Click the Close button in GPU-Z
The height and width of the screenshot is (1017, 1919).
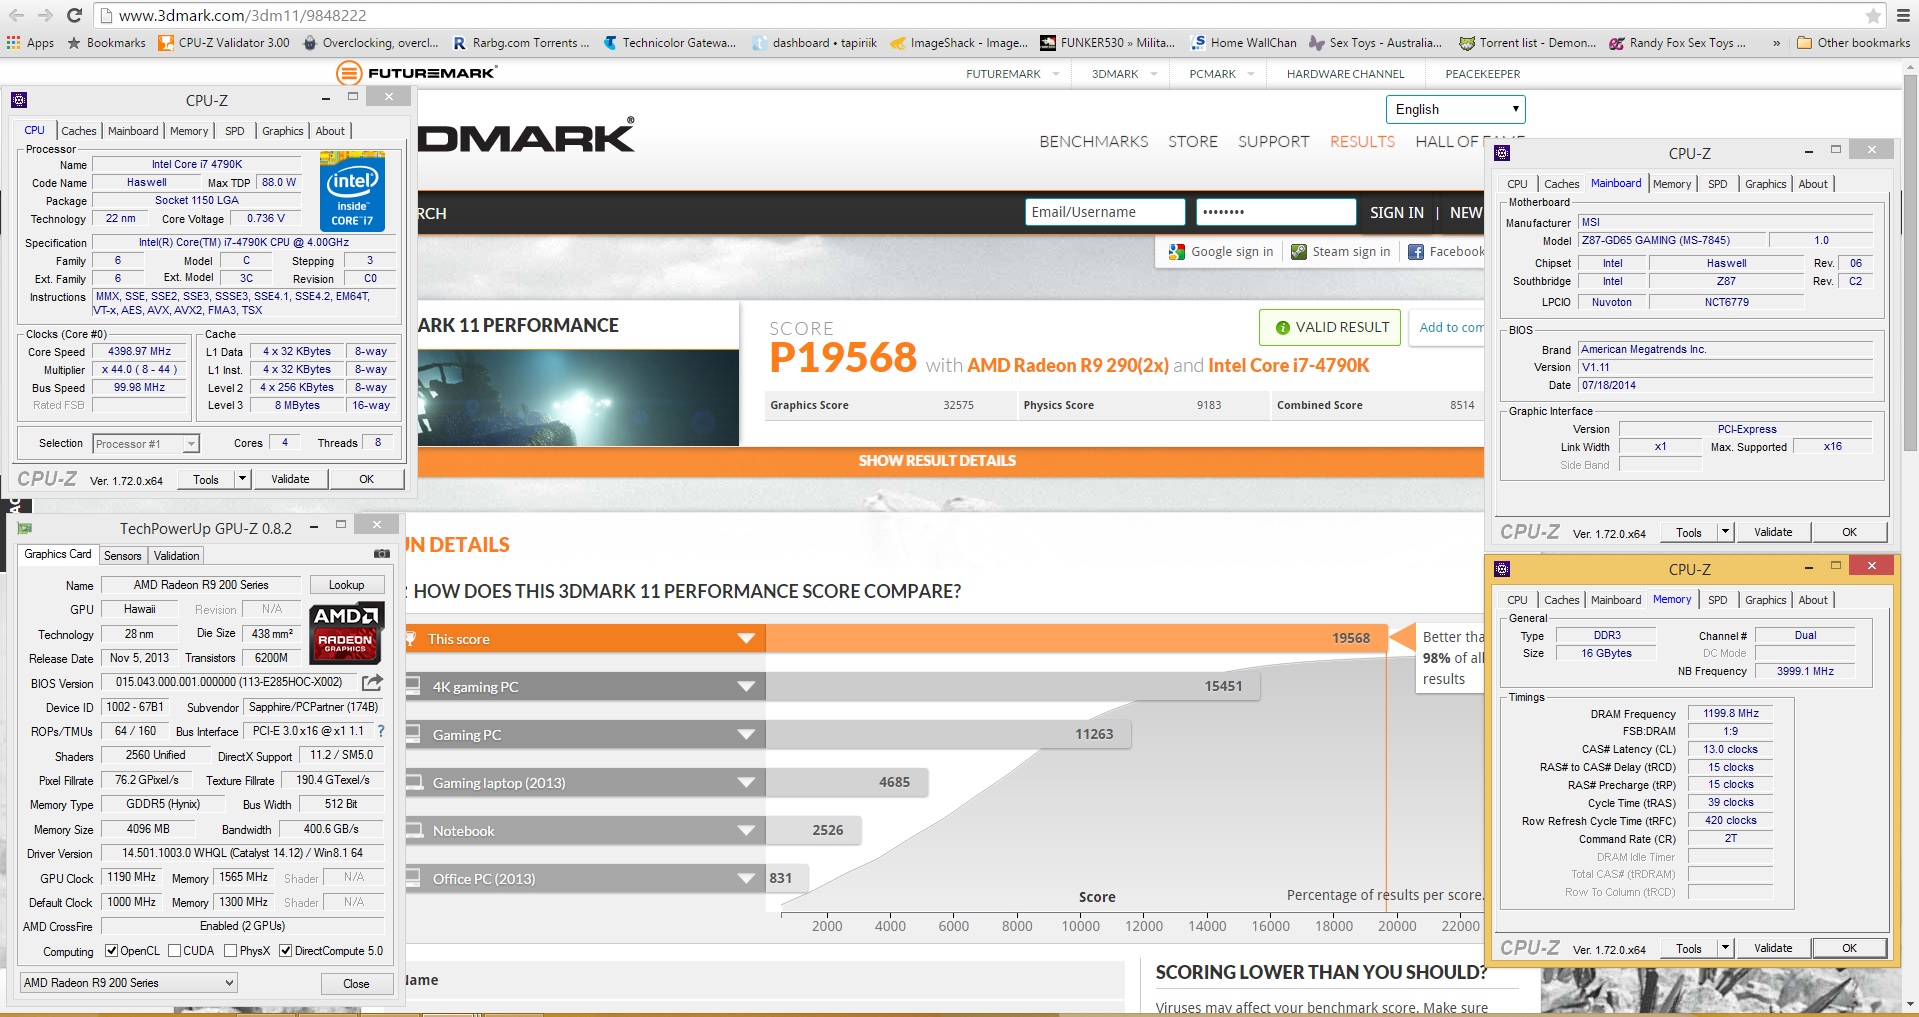coord(356,984)
